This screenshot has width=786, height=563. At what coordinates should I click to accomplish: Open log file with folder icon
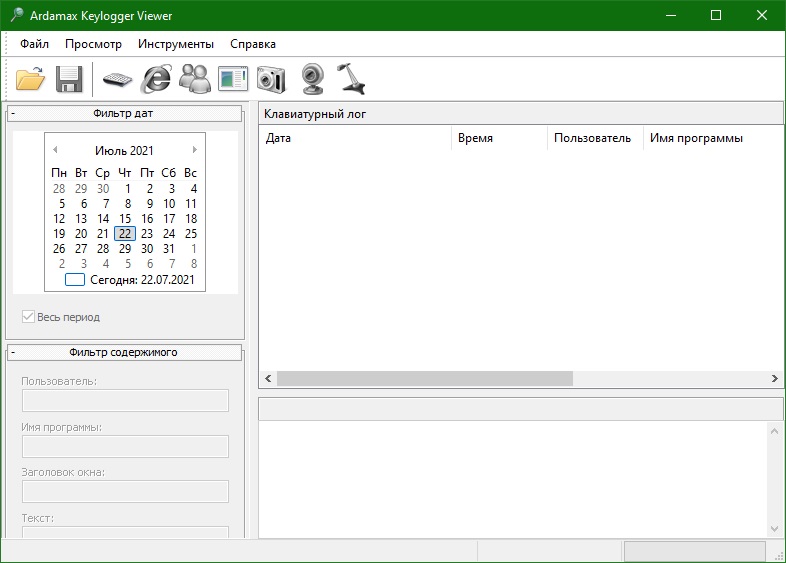pyautogui.click(x=30, y=79)
